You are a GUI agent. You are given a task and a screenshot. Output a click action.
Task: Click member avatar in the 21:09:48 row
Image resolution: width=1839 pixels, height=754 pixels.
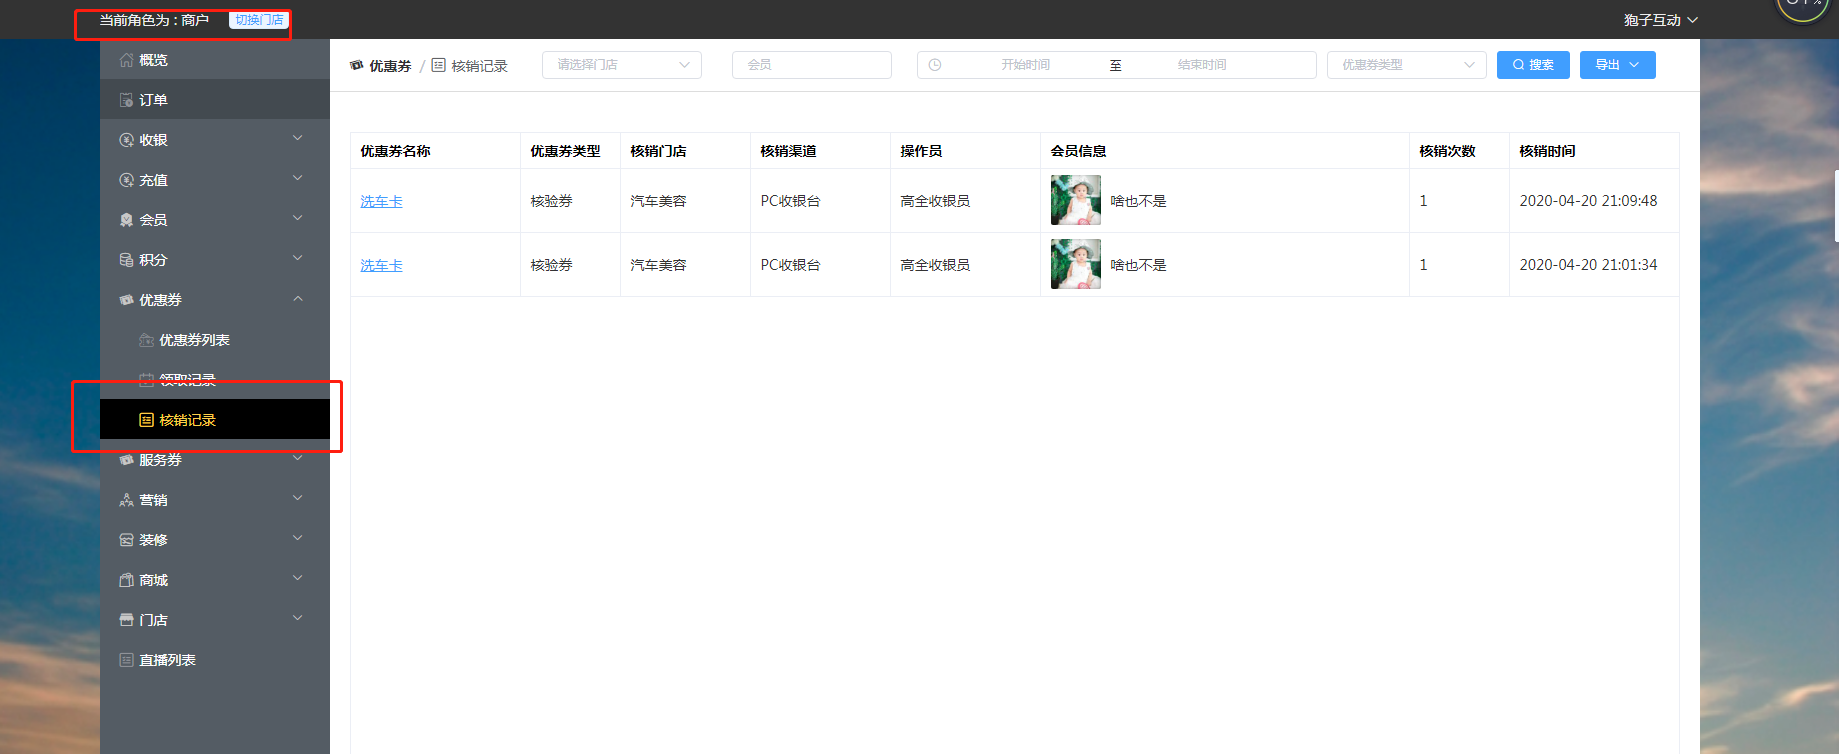[x=1076, y=200]
